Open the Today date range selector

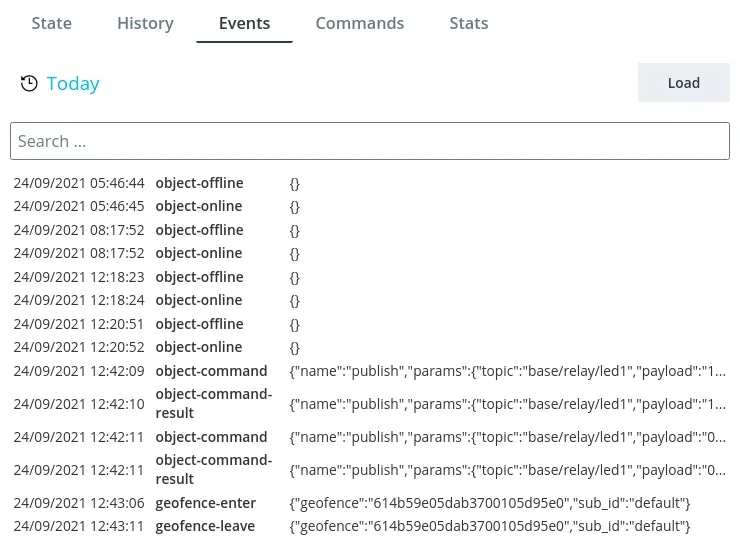[x=73, y=84]
